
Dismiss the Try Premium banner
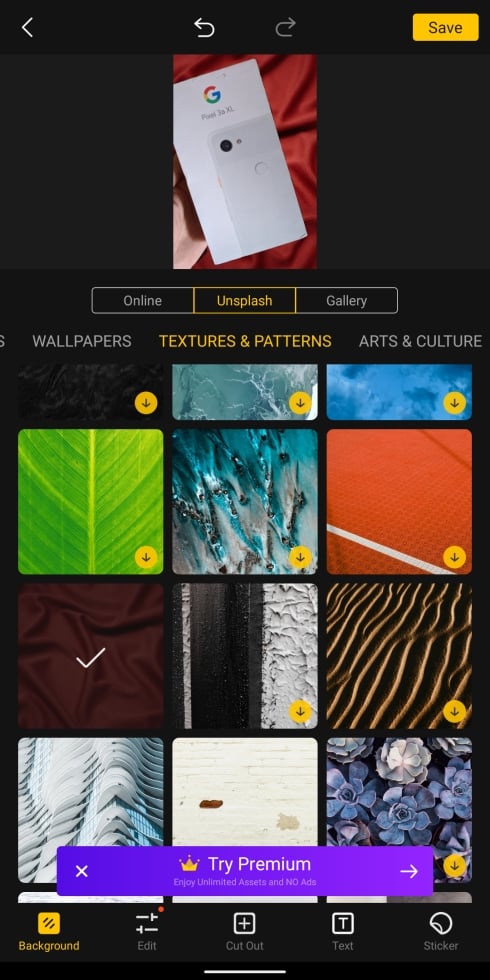tap(81, 871)
